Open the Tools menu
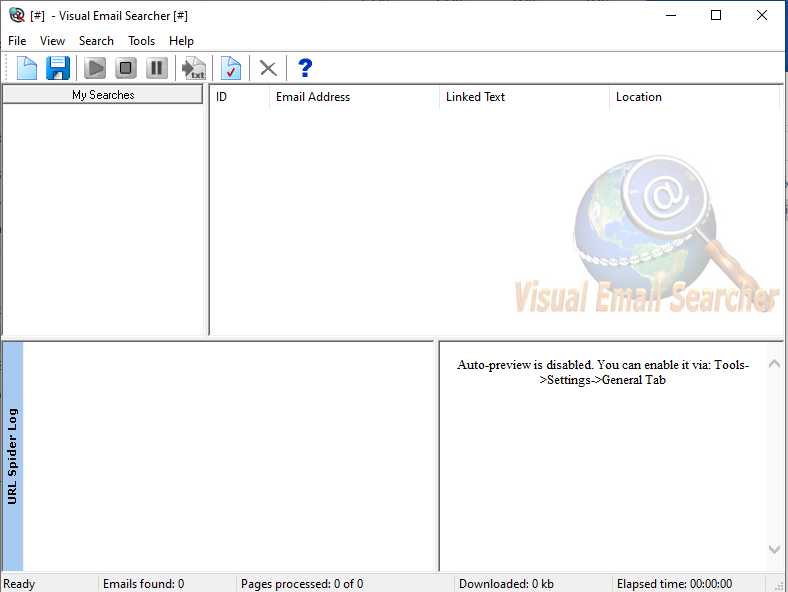The width and height of the screenshot is (788, 592). tap(141, 41)
